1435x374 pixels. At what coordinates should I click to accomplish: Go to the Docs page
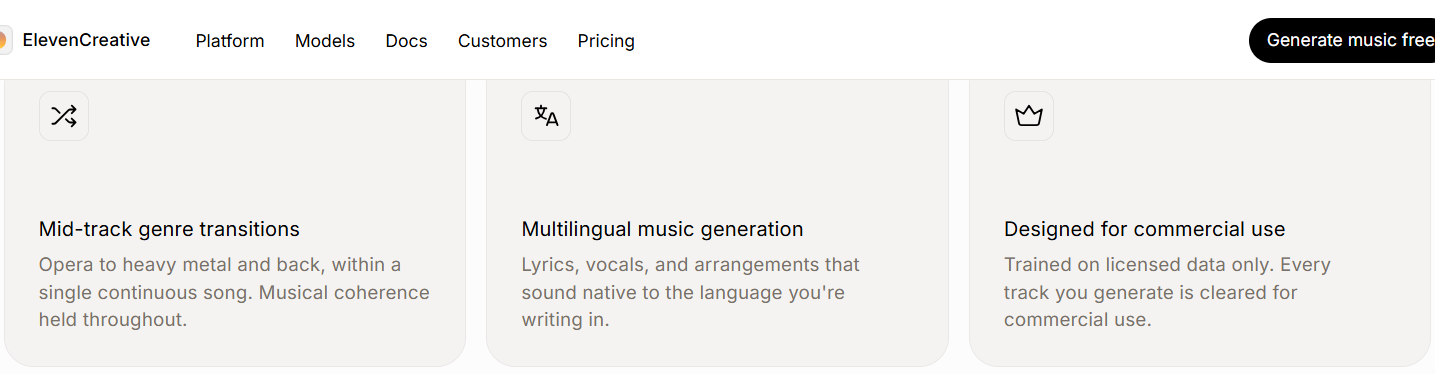[406, 41]
